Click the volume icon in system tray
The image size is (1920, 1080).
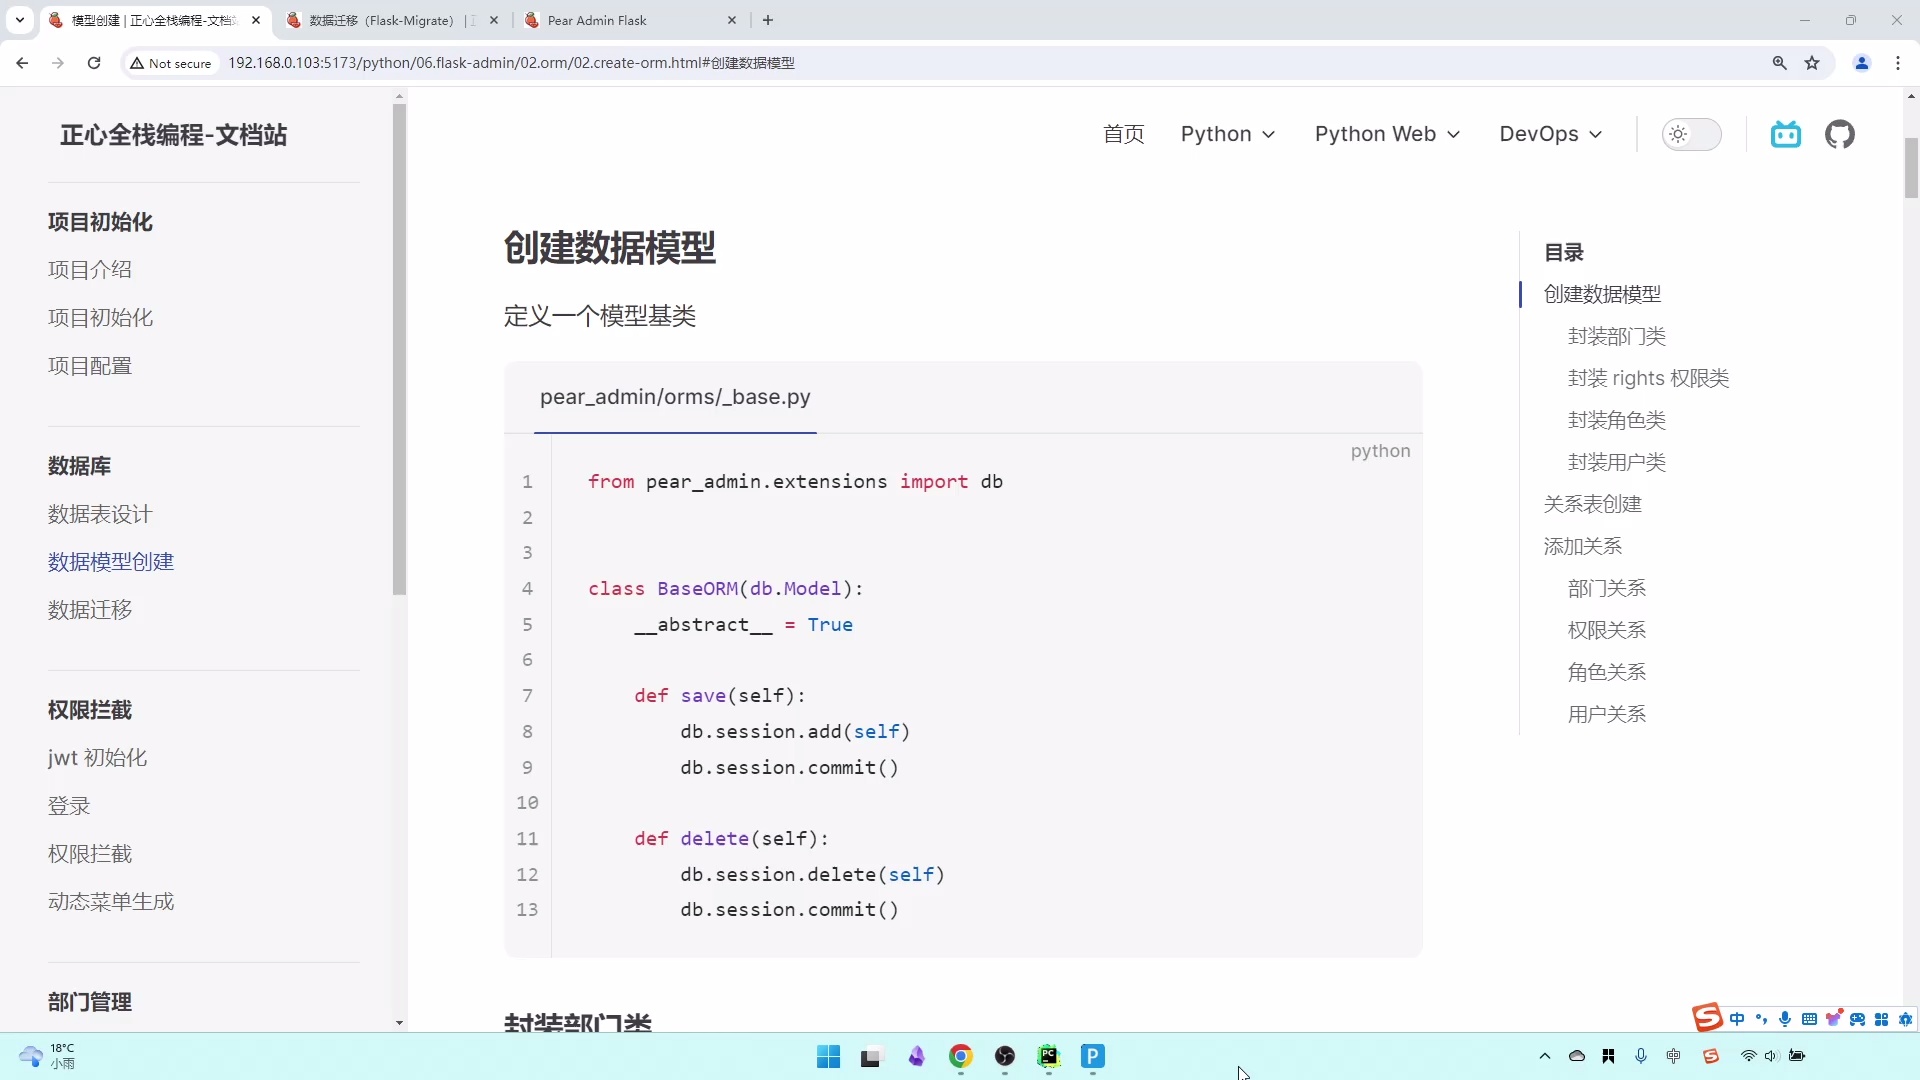coord(1771,1057)
